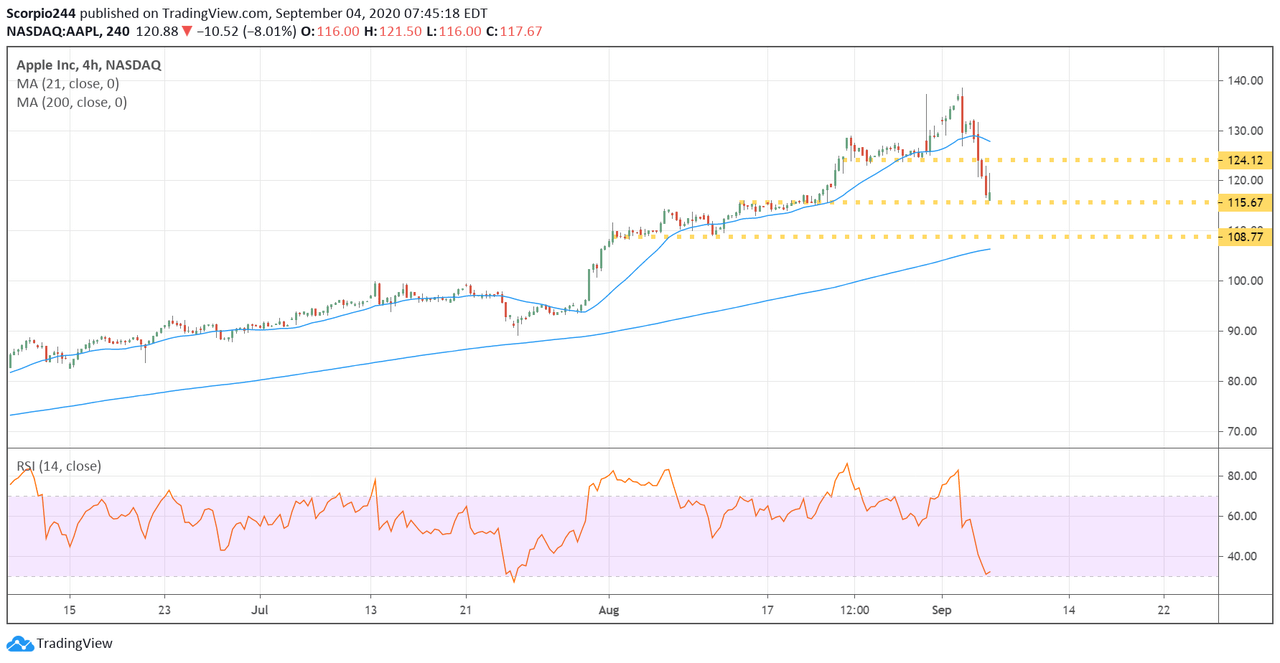Screen dimensions: 1280x663
Task: Click the 'Scorpio244 published on TradingView.com' header text
Action: (141, 13)
